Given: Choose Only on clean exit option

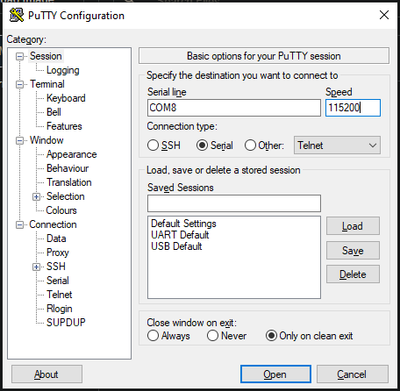Looking at the screenshot, I should coord(271,336).
